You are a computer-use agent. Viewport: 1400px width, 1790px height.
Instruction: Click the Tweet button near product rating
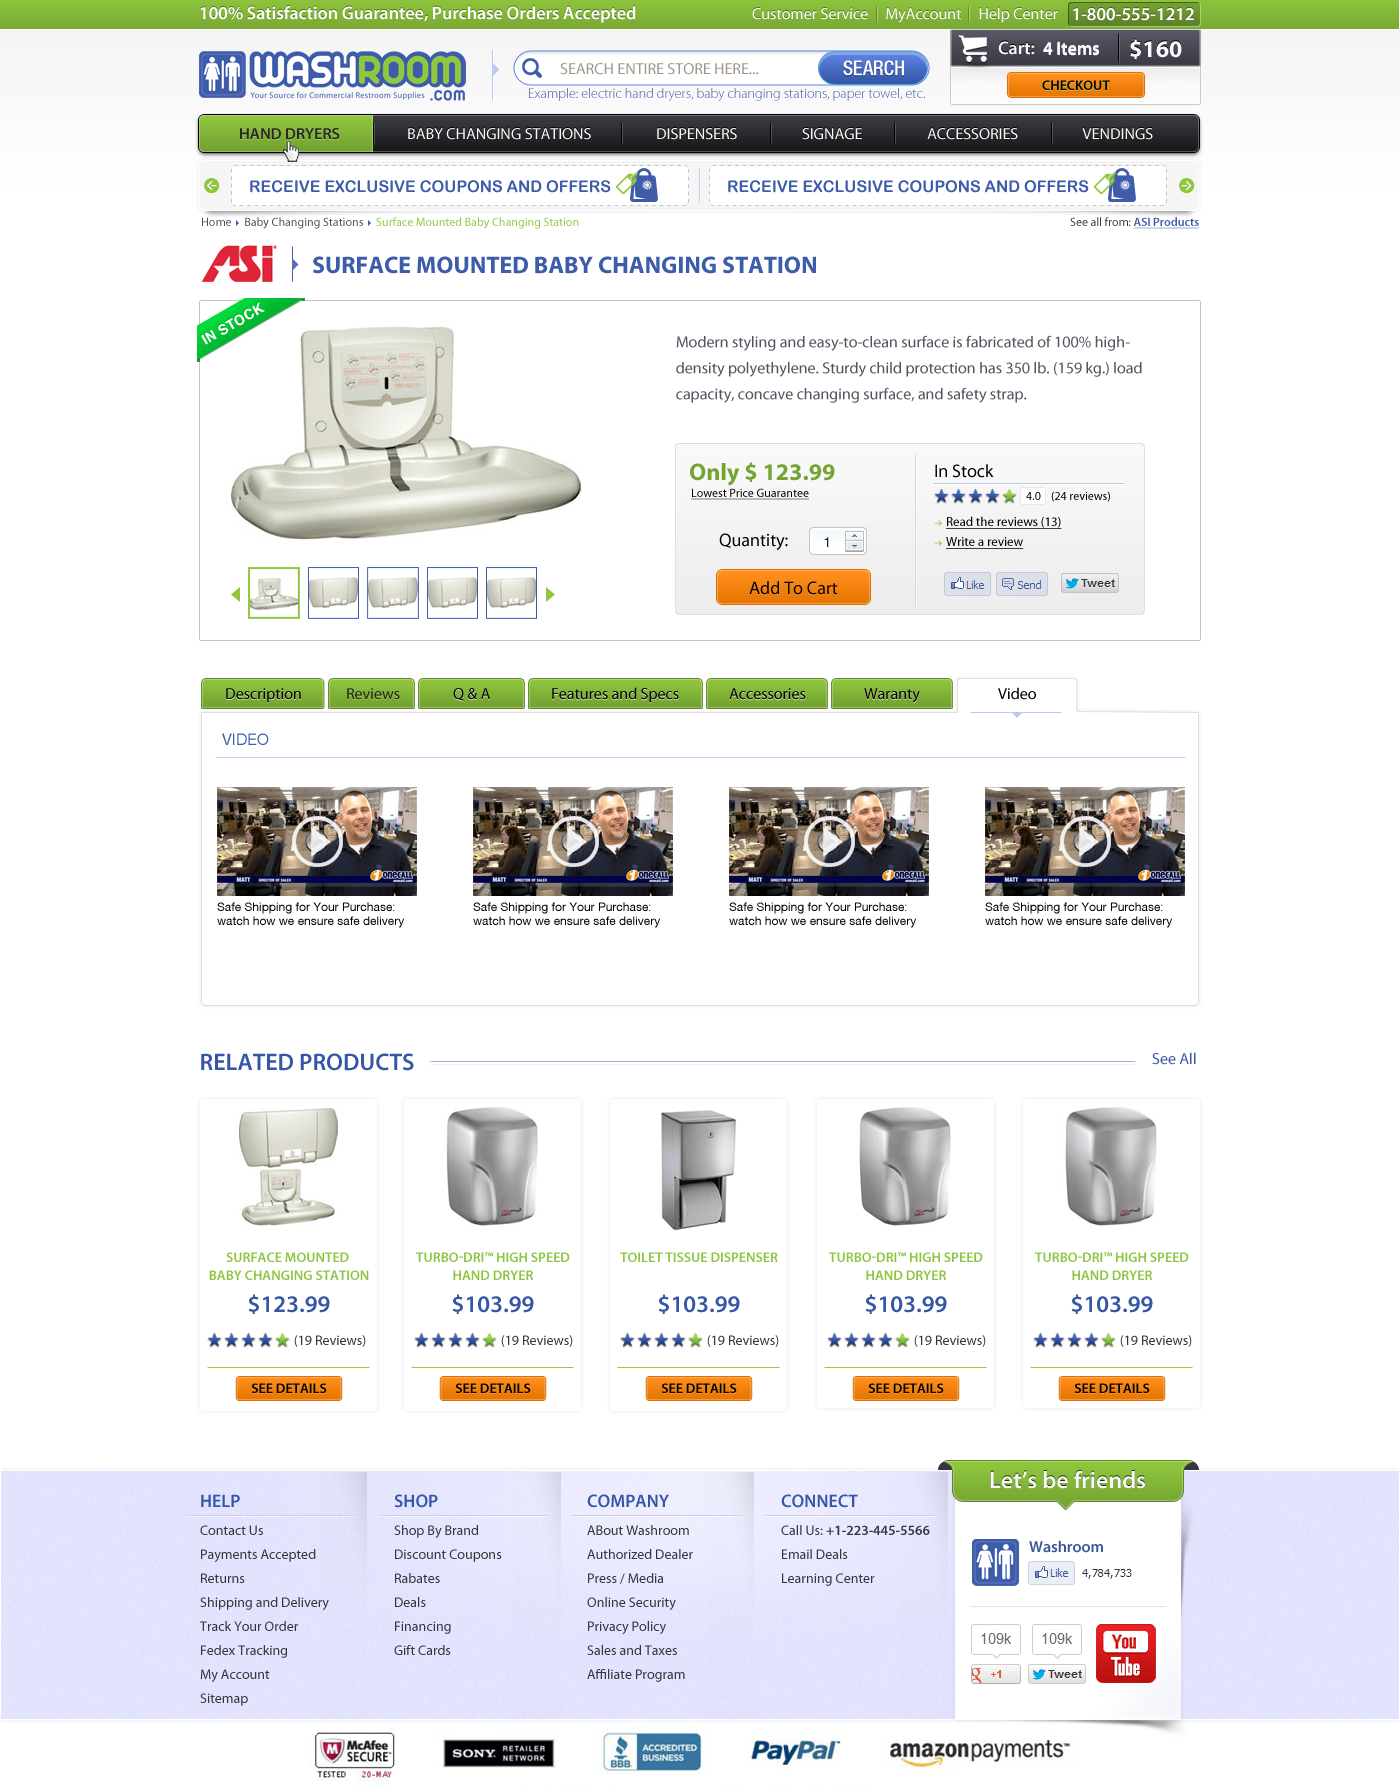(x=1089, y=584)
